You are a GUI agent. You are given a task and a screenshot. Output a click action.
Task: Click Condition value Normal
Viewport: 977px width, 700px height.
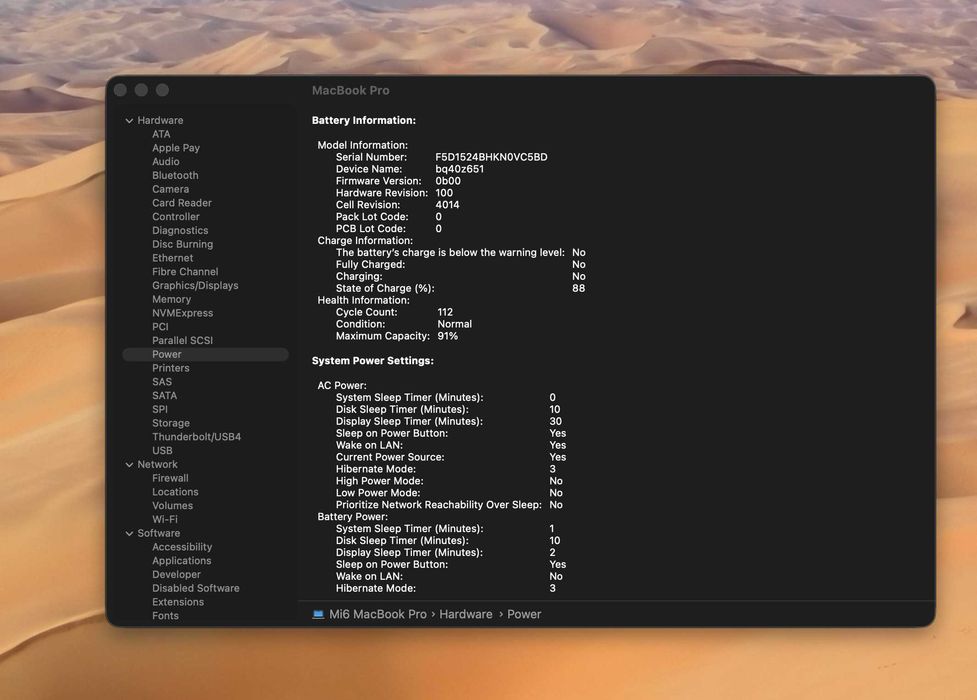[454, 324]
